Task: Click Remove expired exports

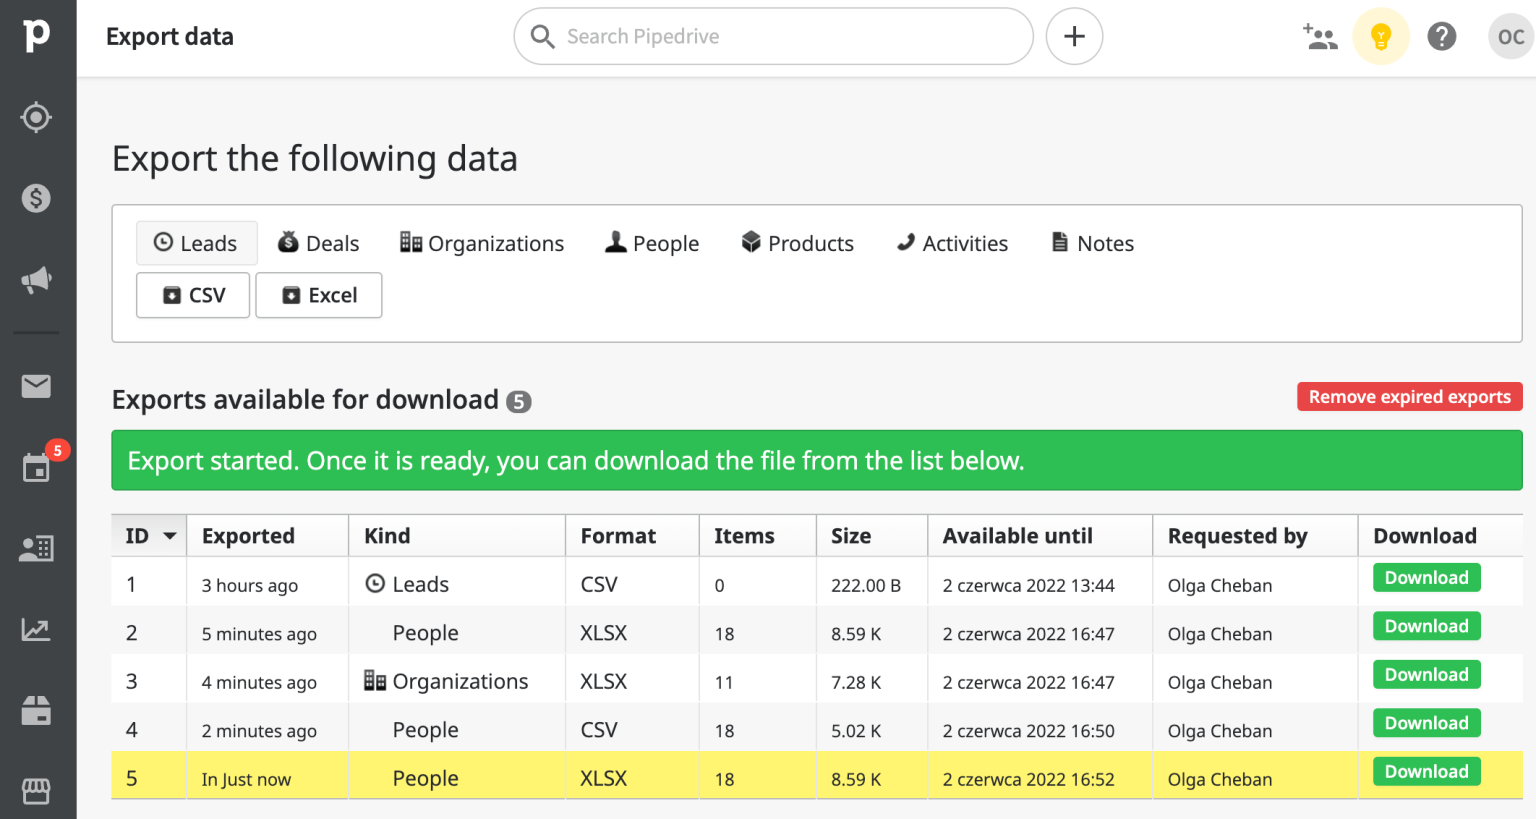Action: (1409, 396)
